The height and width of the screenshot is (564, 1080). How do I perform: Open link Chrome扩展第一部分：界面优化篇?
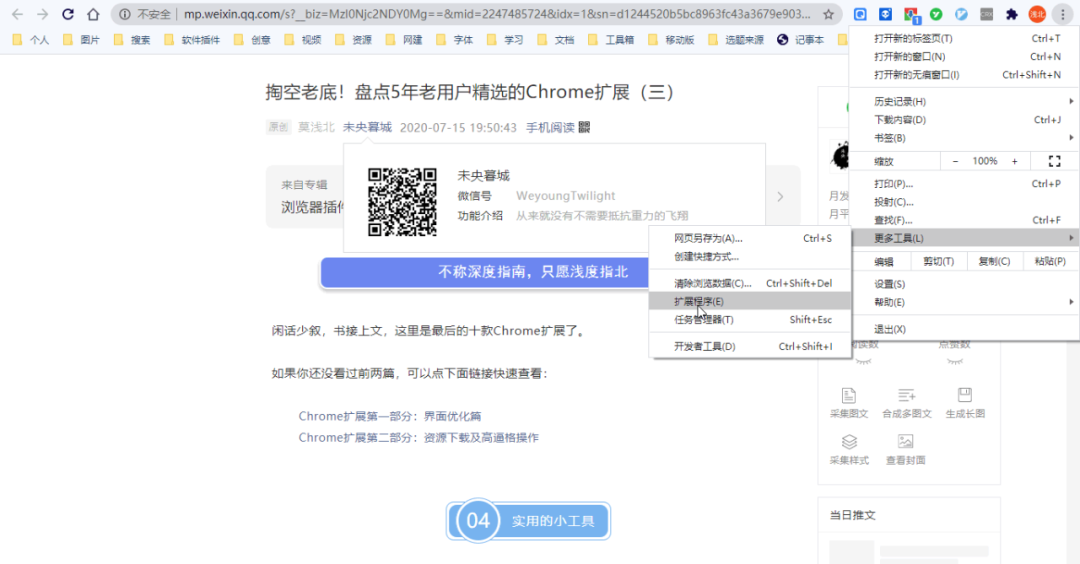click(390, 416)
